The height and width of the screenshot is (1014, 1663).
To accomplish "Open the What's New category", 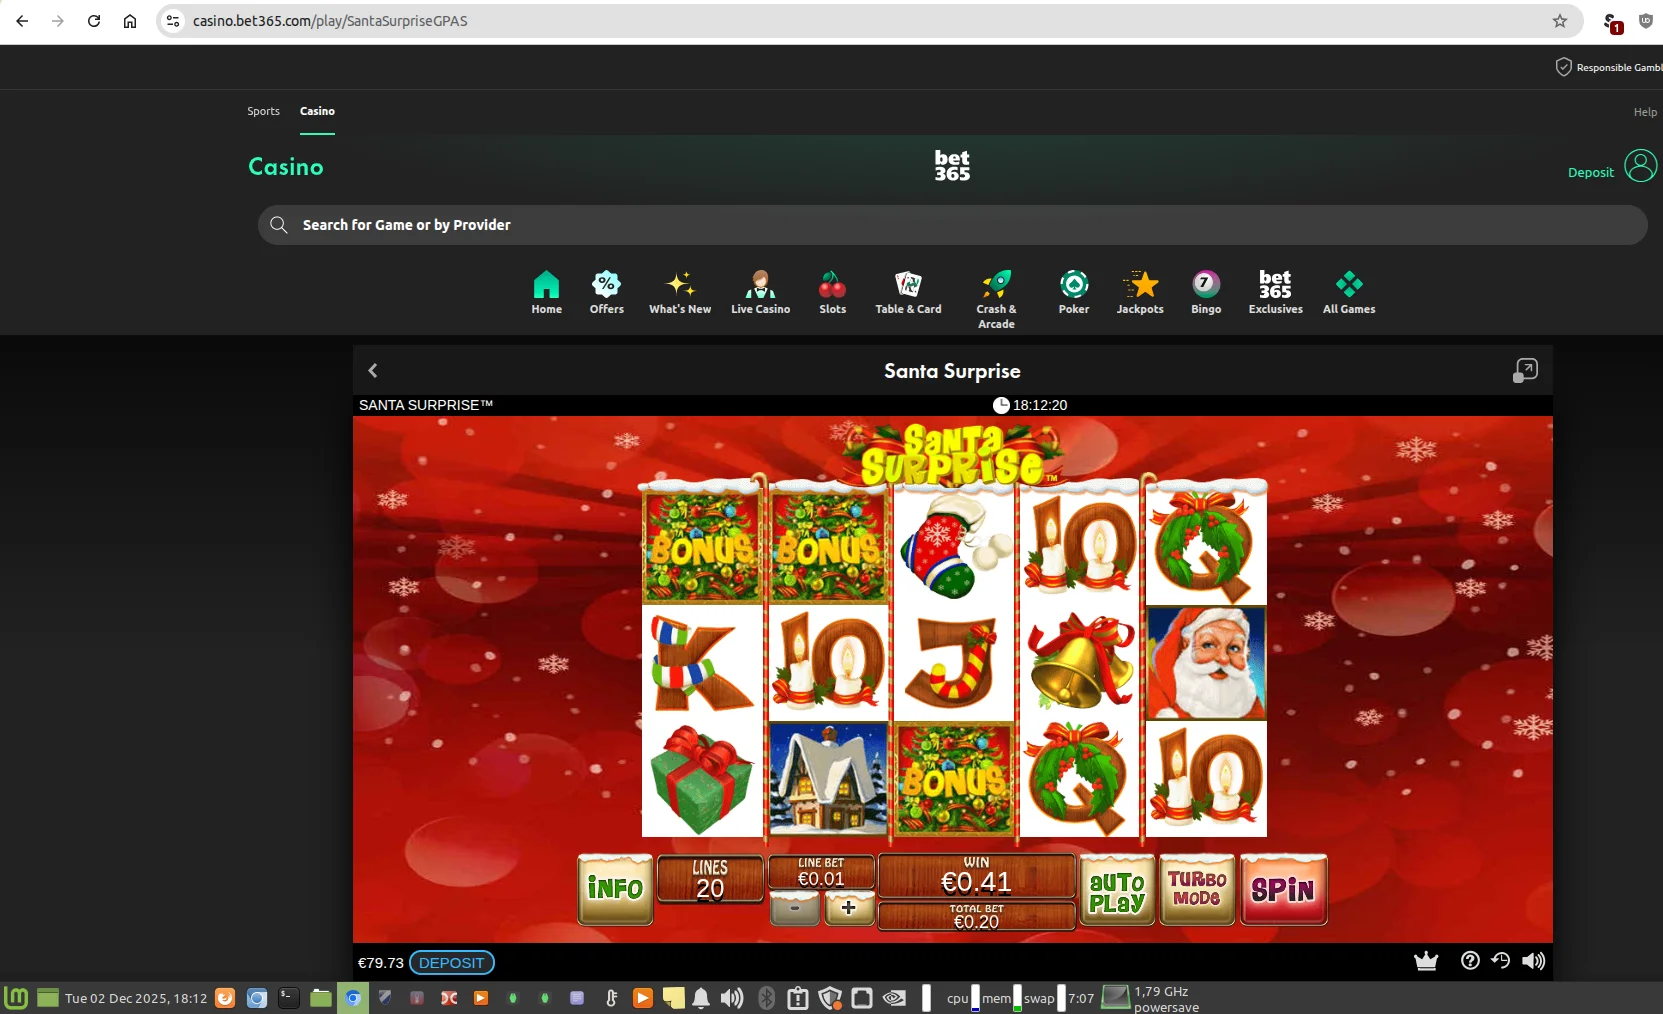I will tap(680, 292).
